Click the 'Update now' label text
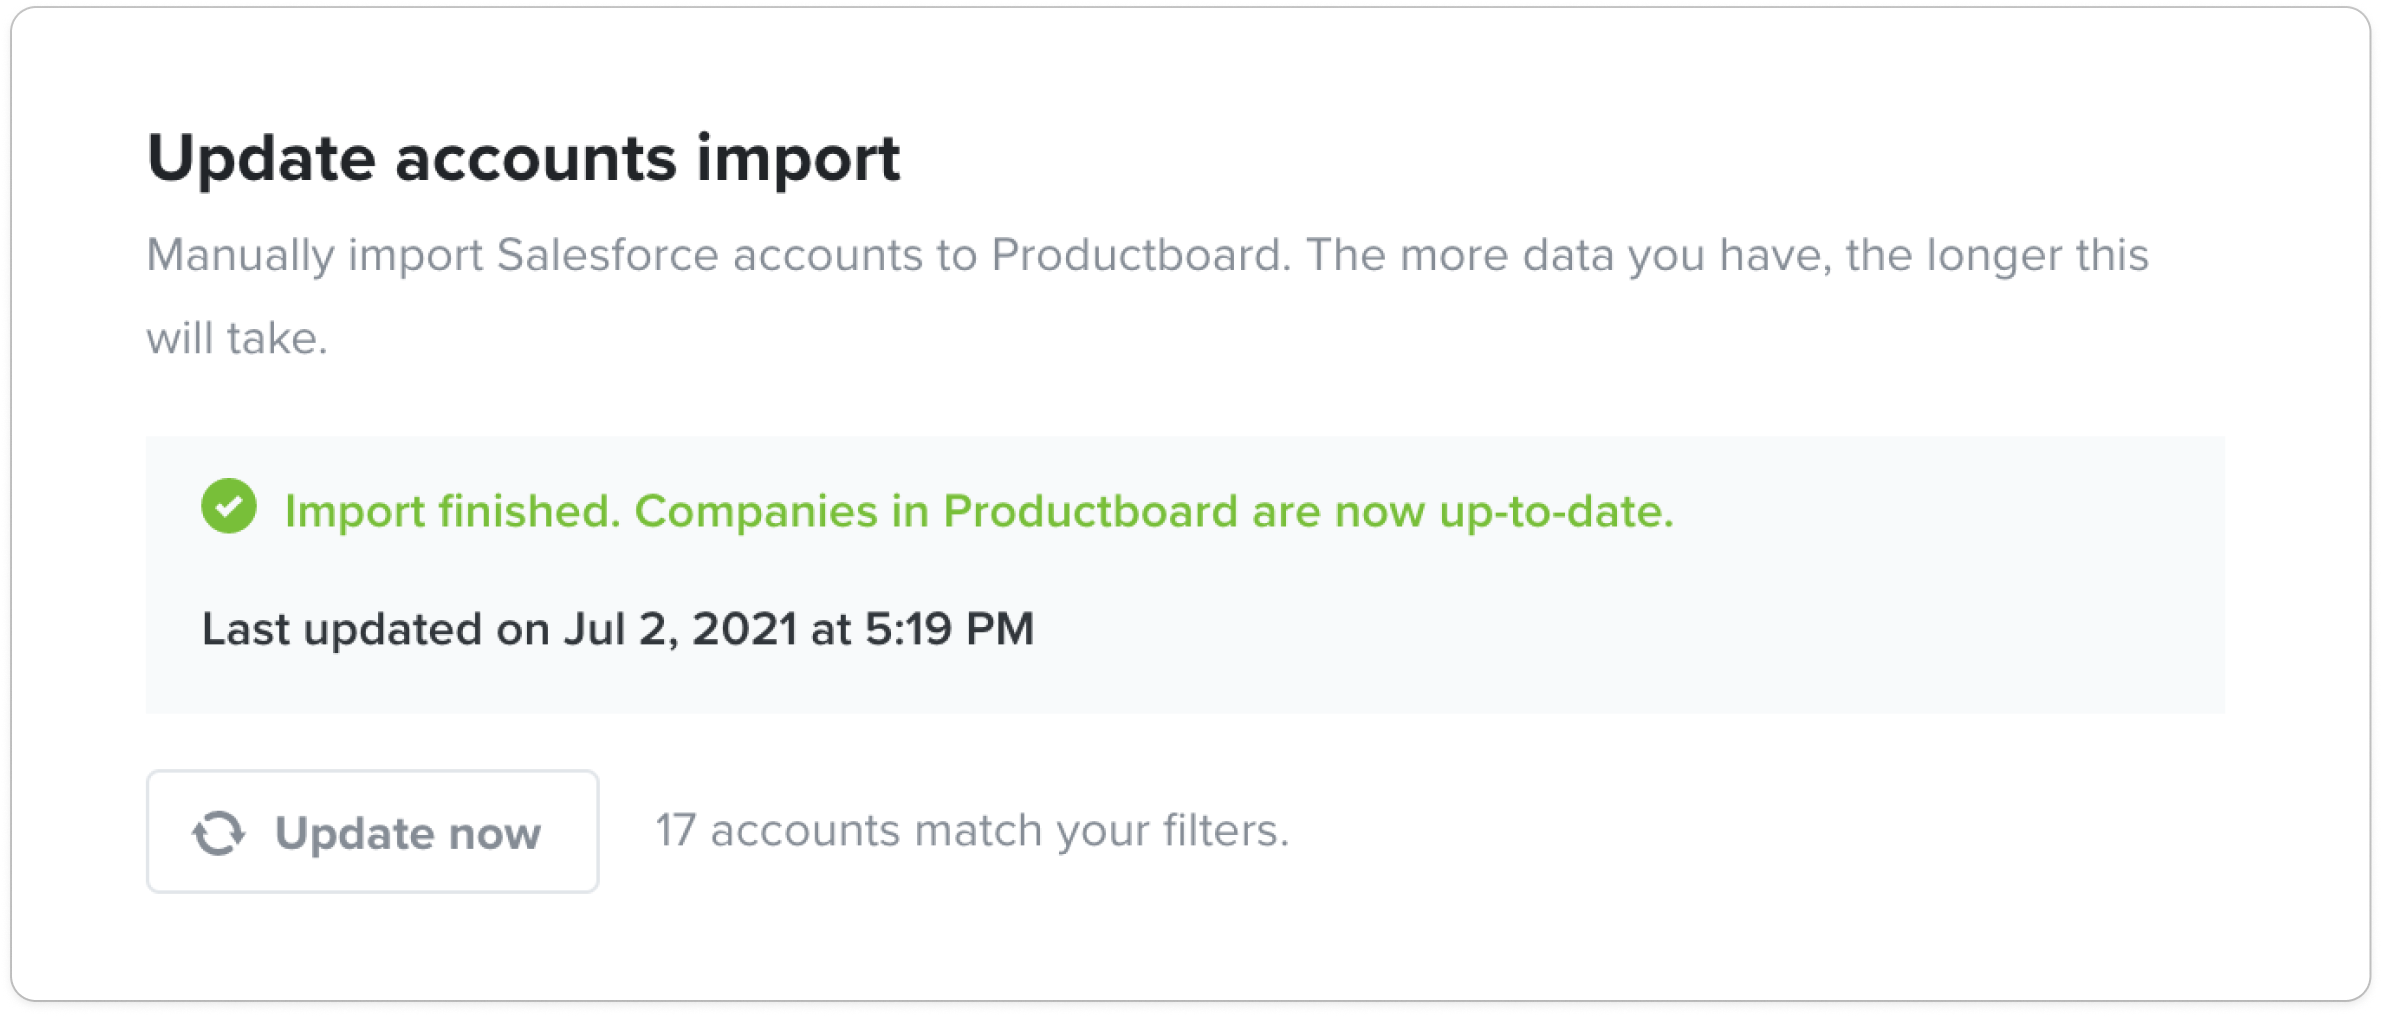The image size is (2382, 1016). (x=408, y=833)
